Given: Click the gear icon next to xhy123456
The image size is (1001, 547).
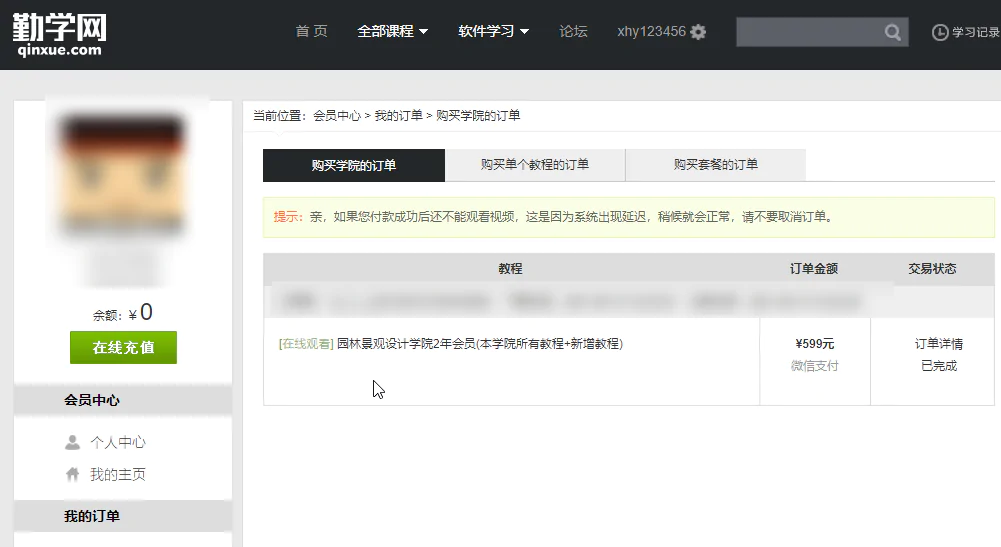Looking at the screenshot, I should [698, 32].
